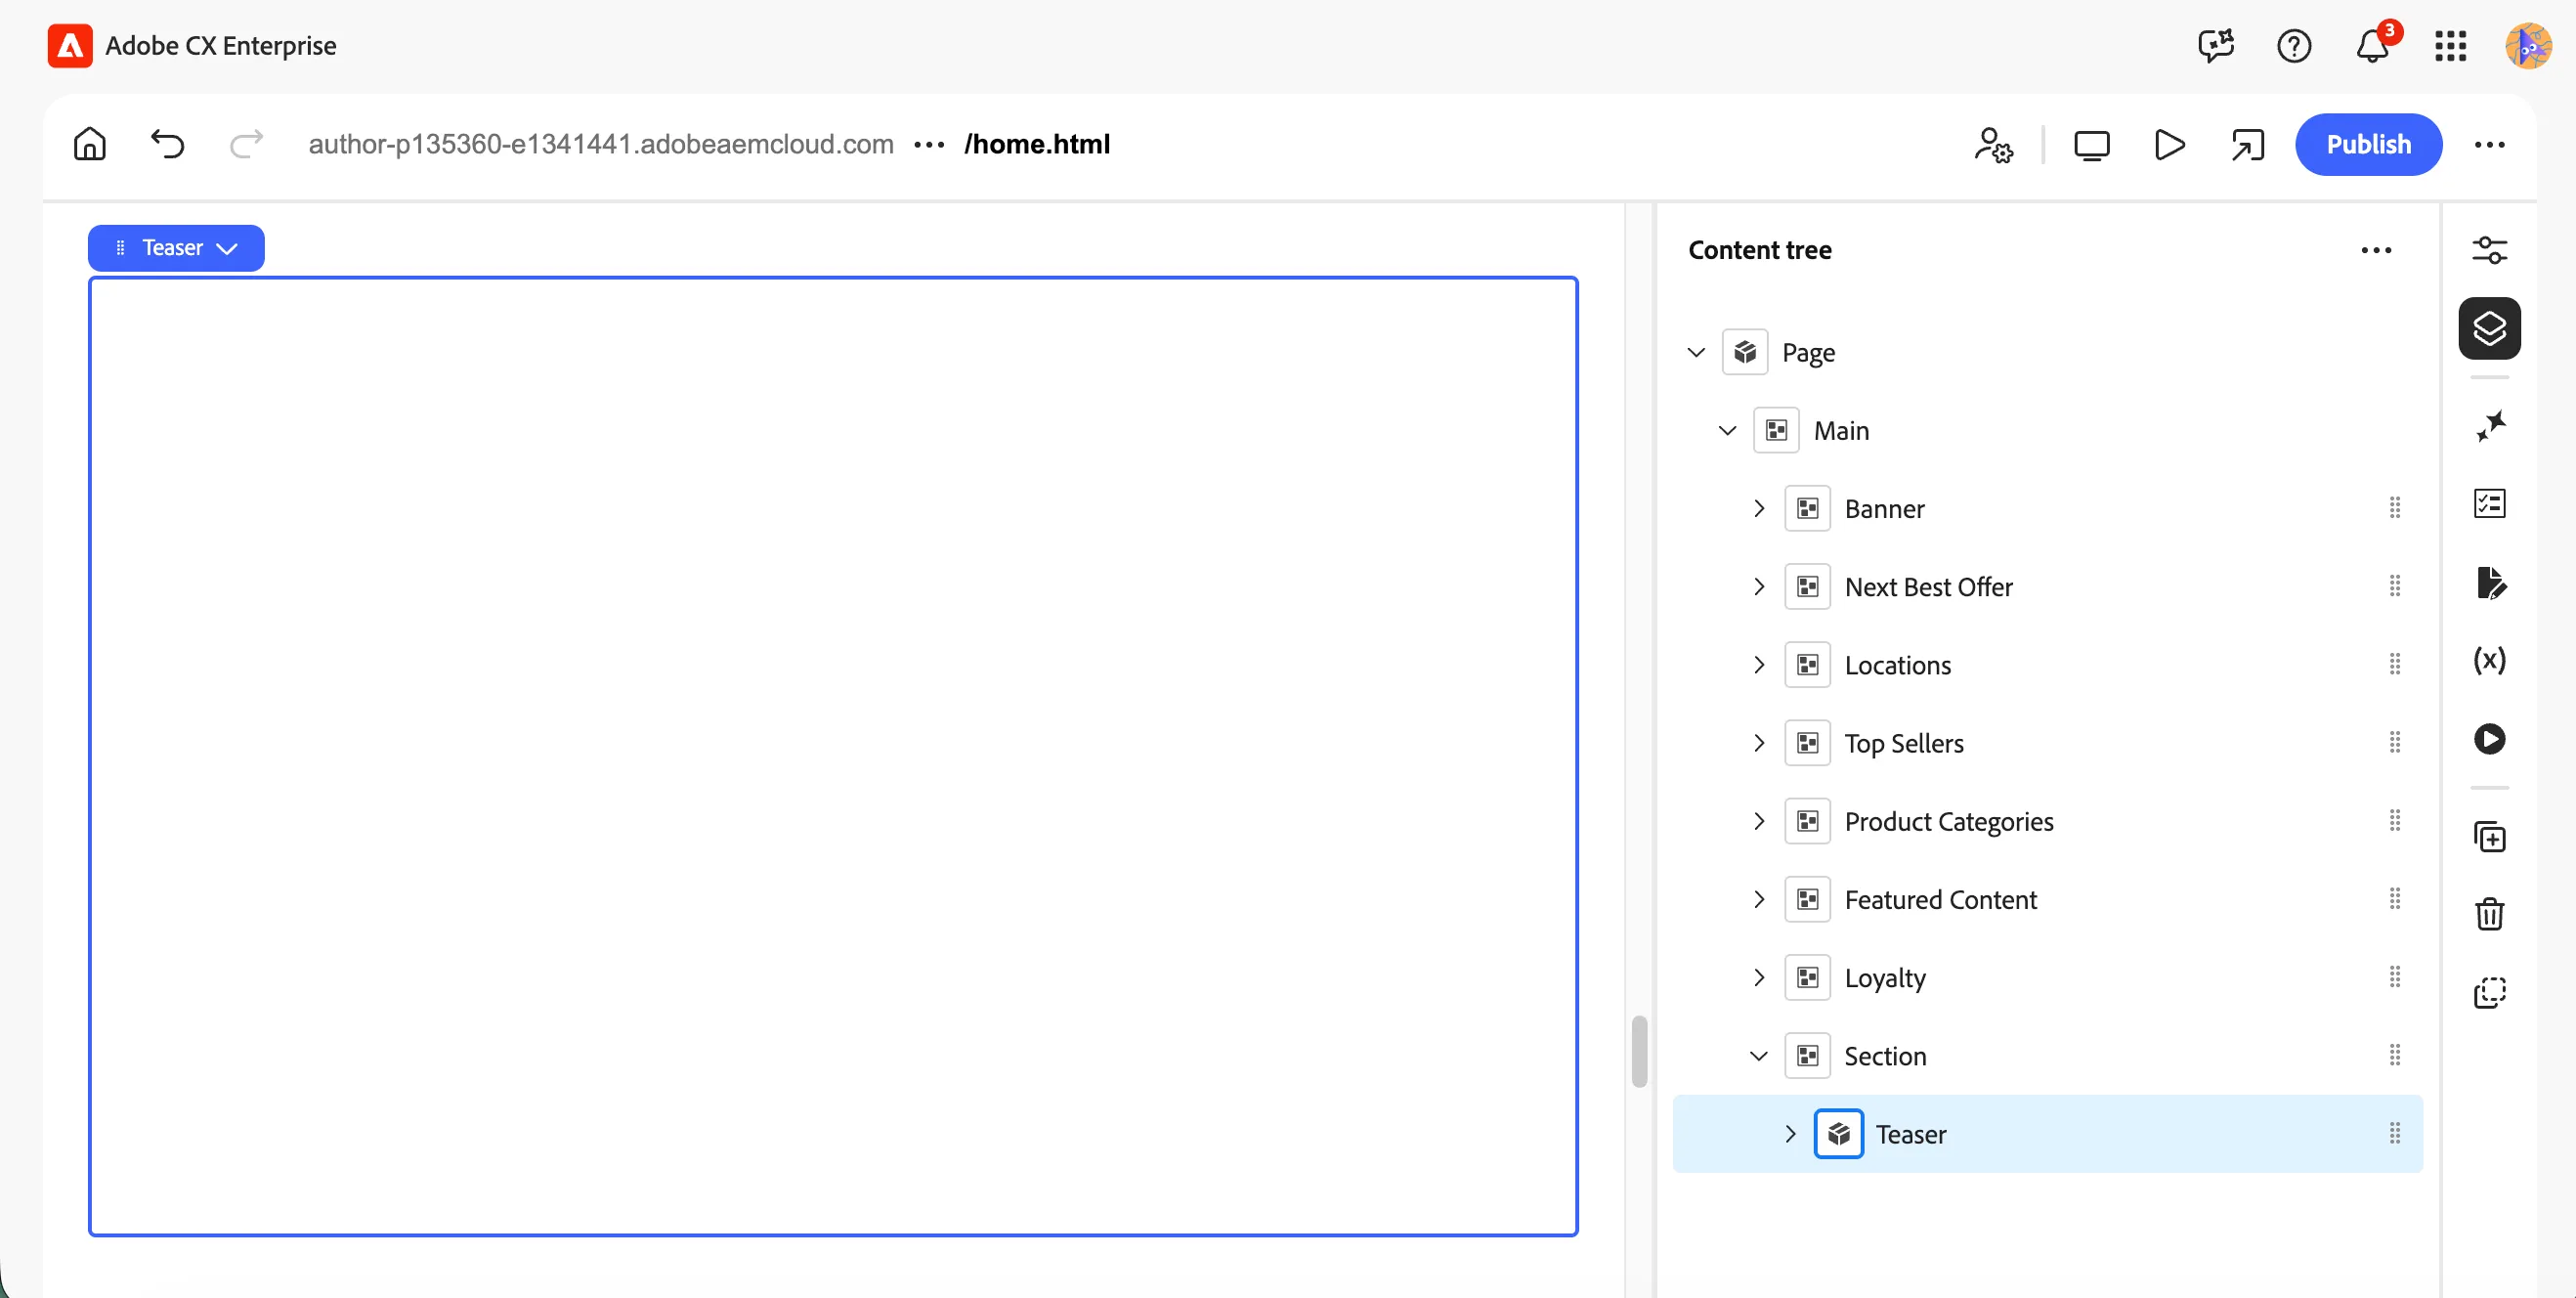This screenshot has height=1298, width=2576.
Task: Undo the last change
Action: 168,145
